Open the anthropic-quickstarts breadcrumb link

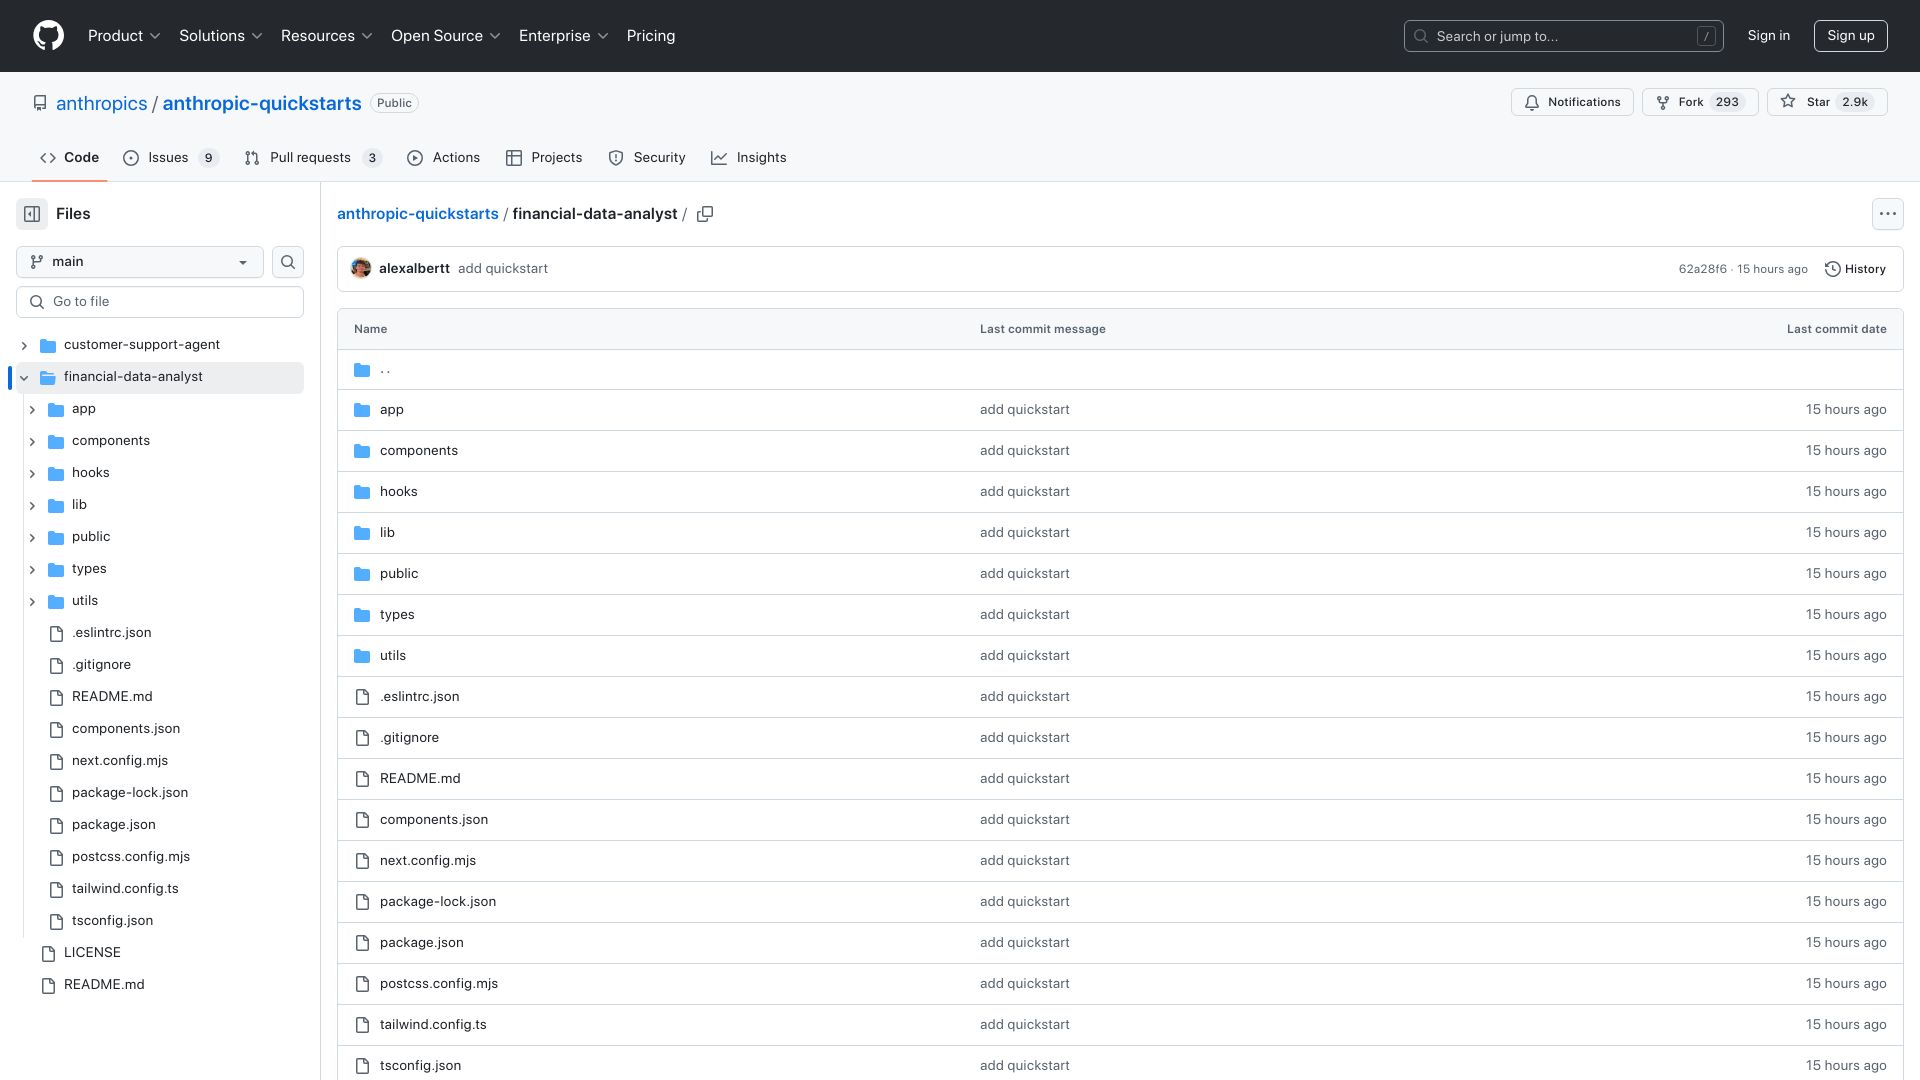[417, 214]
